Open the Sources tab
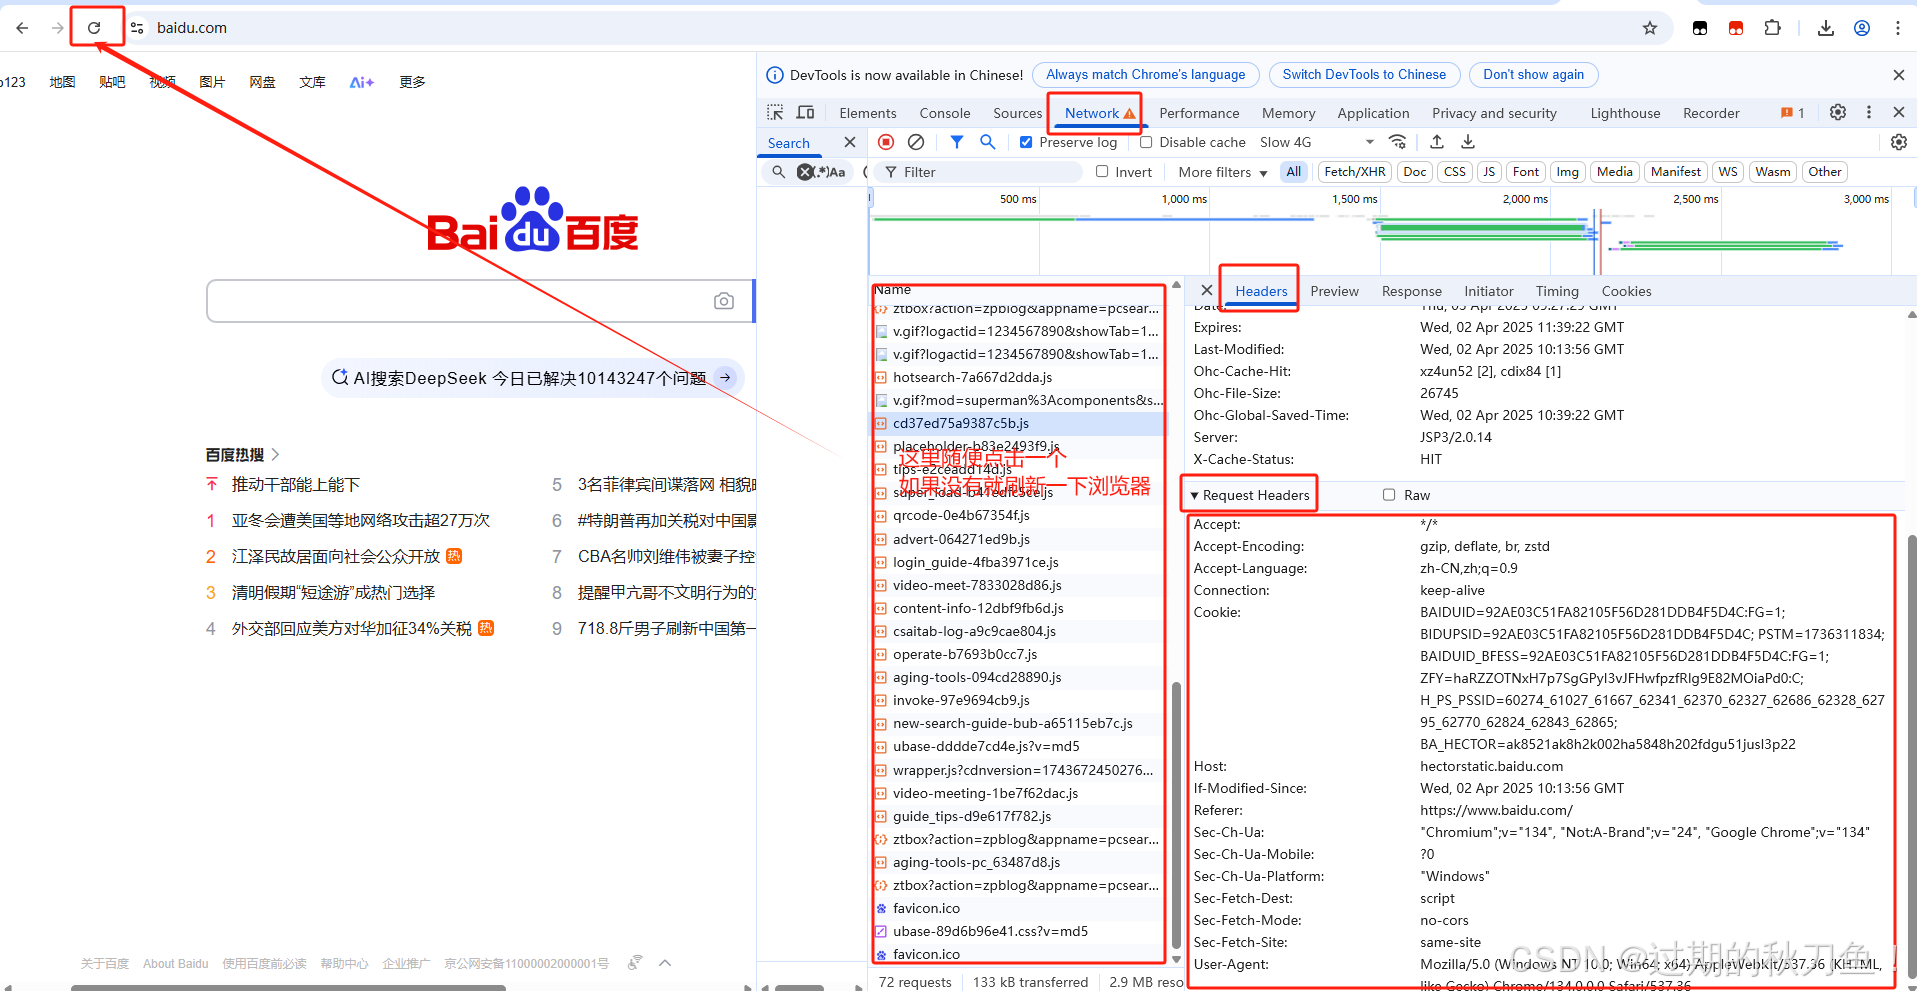The image size is (1917, 991). coord(1017,113)
